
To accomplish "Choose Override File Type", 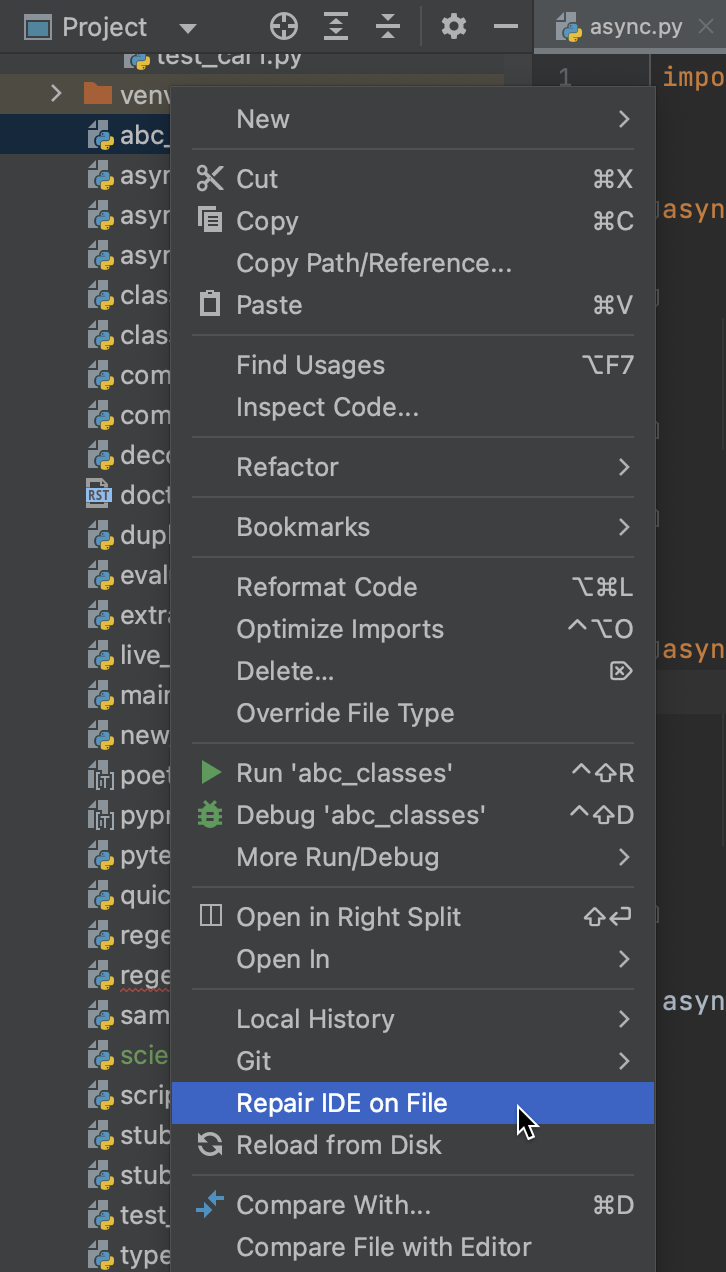I will [x=320, y=713].
